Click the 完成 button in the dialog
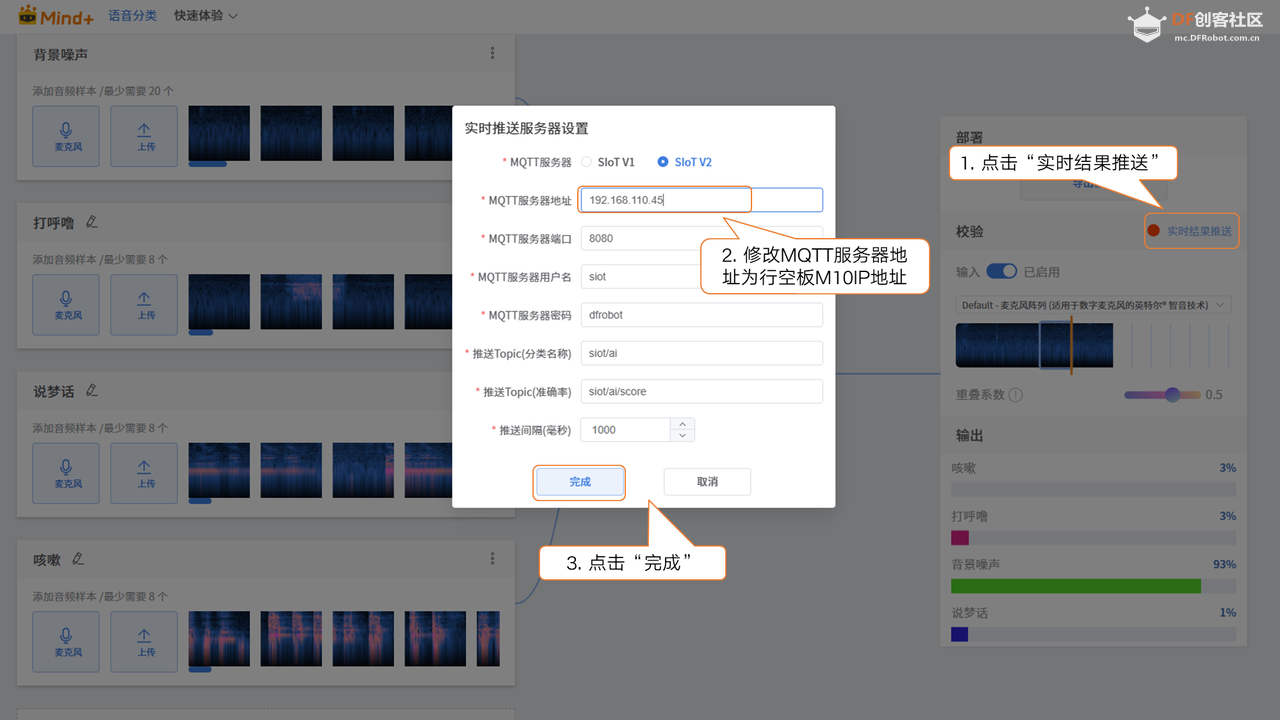 579,481
